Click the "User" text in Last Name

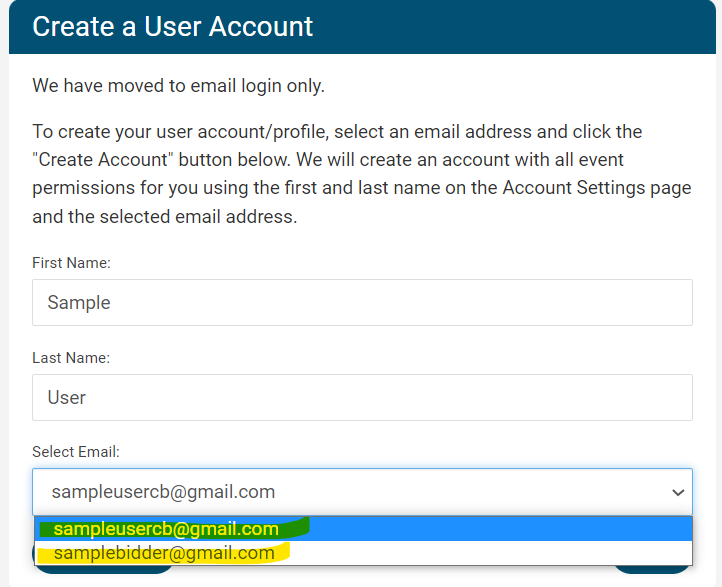pyautogui.click(x=67, y=397)
